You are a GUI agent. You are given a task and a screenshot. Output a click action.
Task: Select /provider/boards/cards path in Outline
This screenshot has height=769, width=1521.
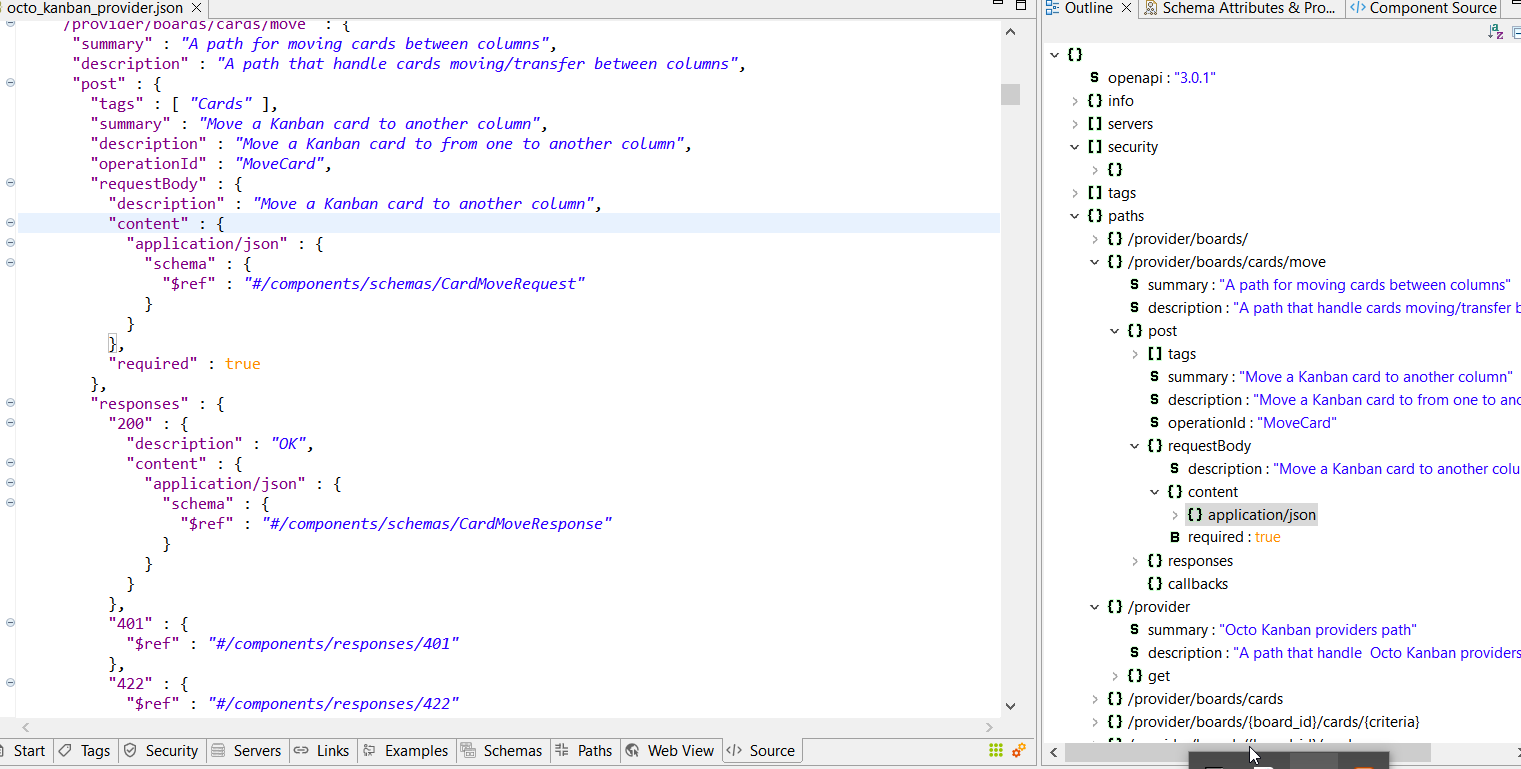pos(1204,699)
